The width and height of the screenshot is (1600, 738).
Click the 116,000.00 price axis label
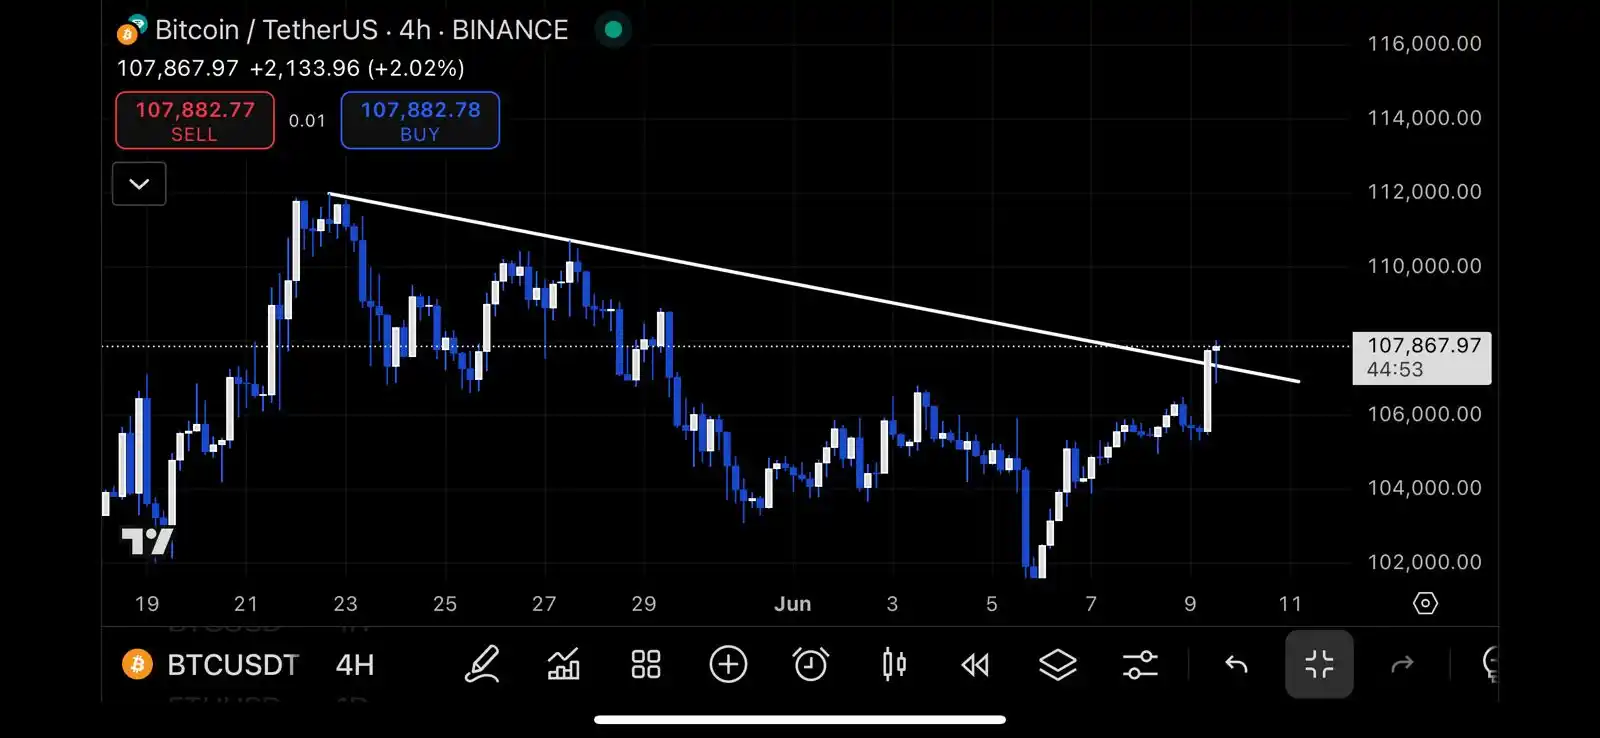pos(1424,44)
